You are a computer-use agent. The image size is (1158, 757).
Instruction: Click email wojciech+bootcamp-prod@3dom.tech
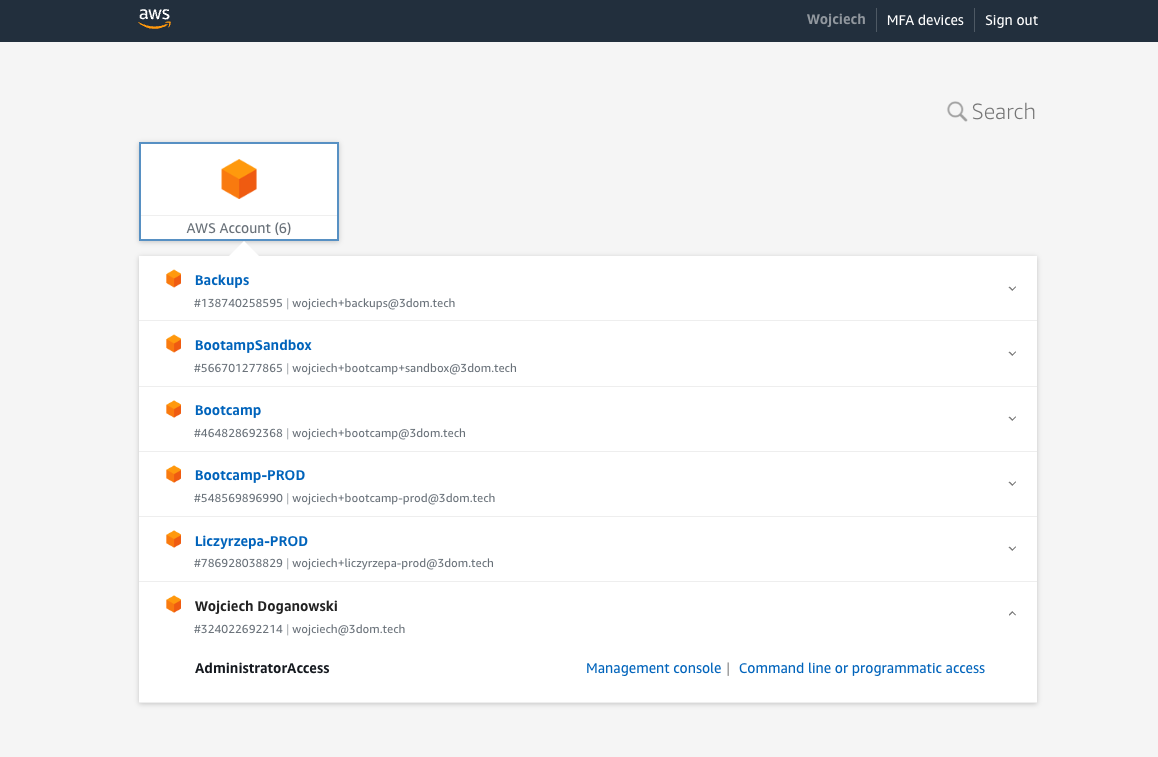click(x=394, y=498)
